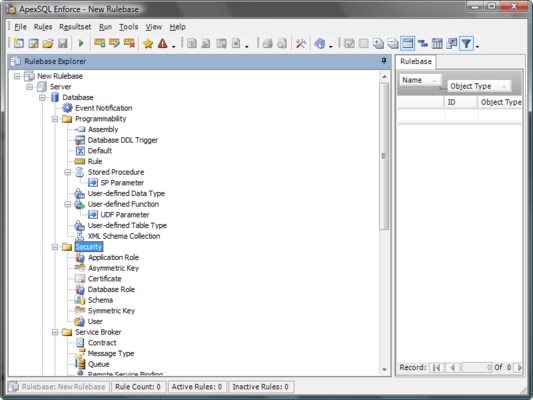Viewport: 533px width, 400px height.
Task: Select the Queue tree item
Action: click(x=99, y=364)
